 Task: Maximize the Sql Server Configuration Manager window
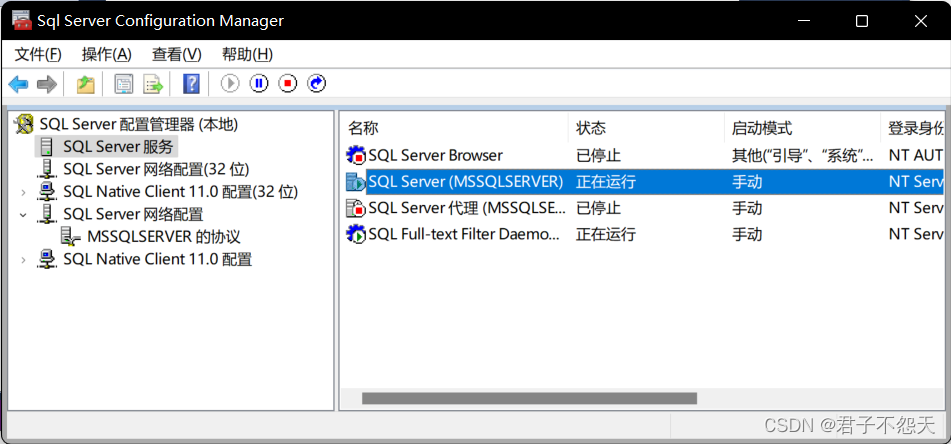(x=862, y=21)
